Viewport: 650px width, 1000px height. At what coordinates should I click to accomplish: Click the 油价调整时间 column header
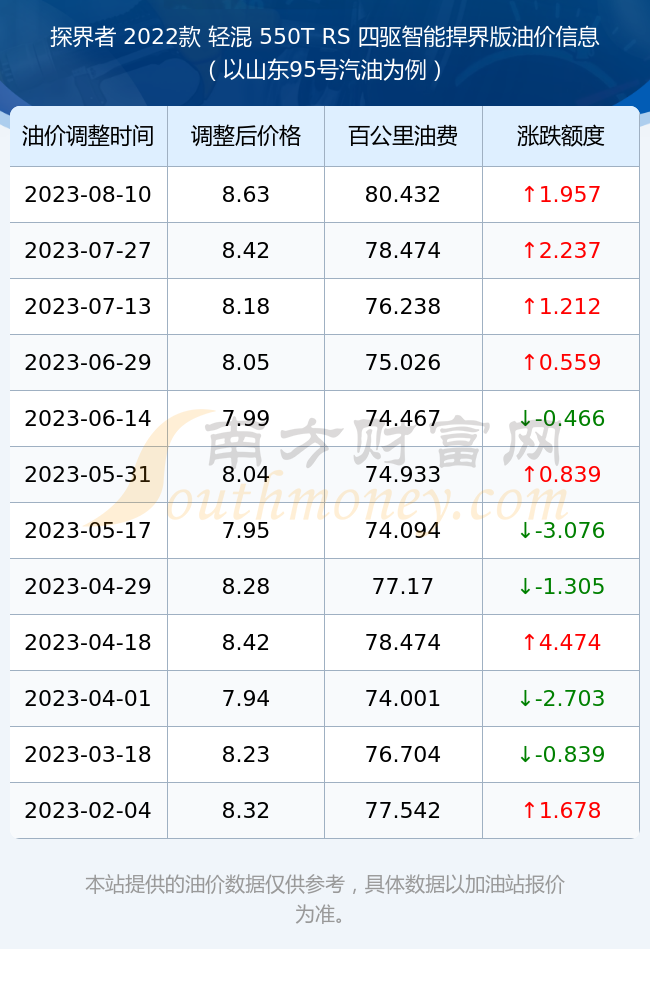coord(88,136)
